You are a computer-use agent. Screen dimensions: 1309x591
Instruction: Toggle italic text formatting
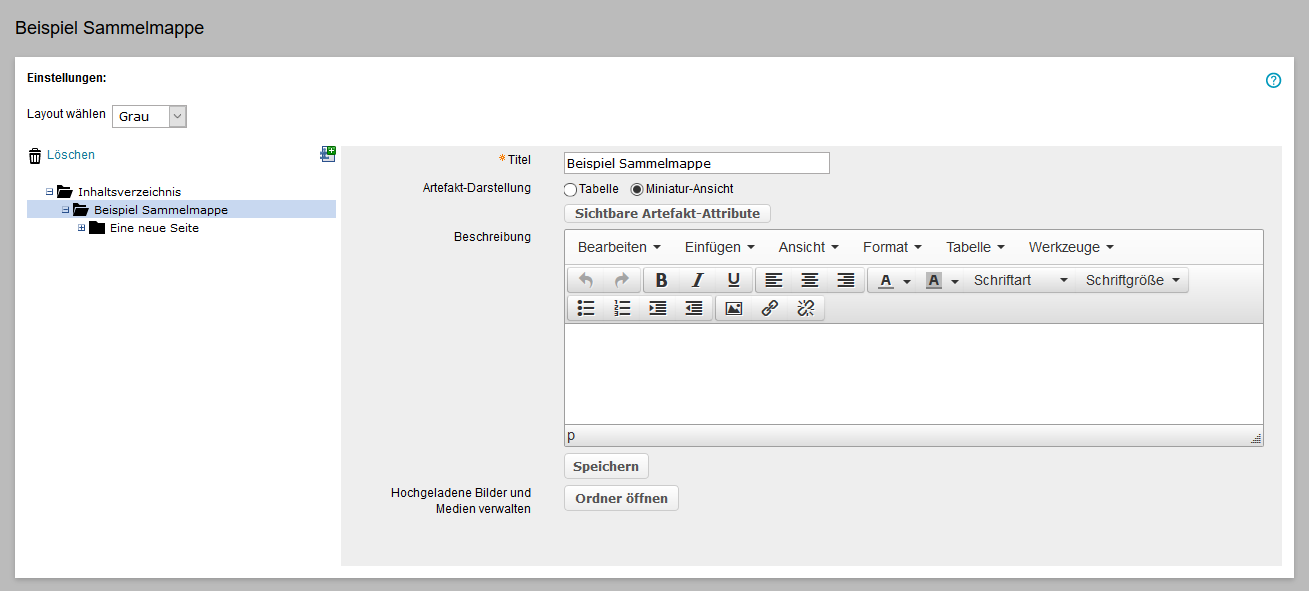coord(697,280)
